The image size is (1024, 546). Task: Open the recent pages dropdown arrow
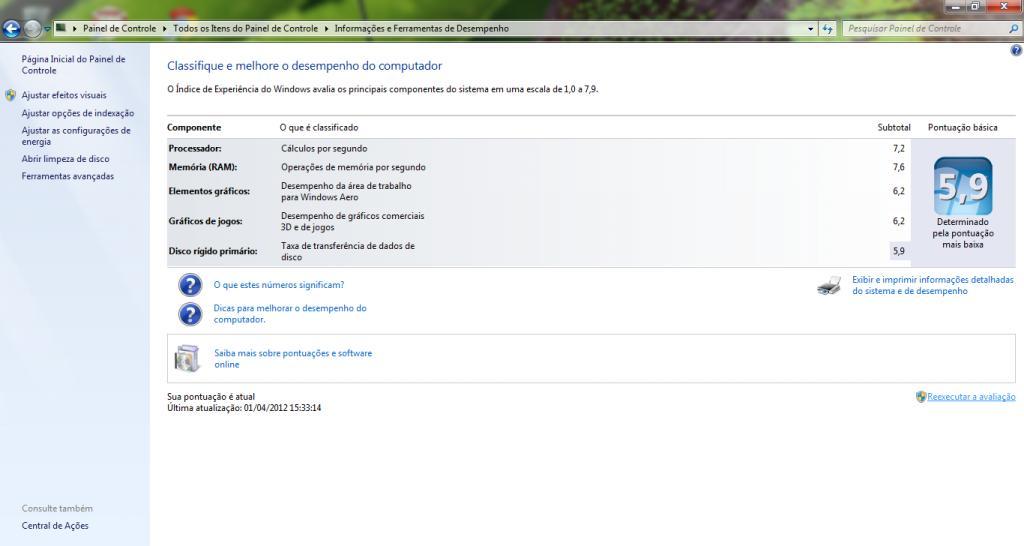(47, 29)
